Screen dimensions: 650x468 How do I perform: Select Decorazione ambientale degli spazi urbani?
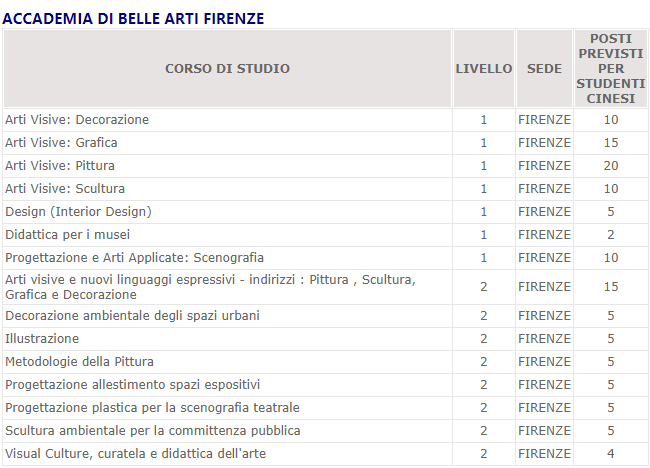click(132, 316)
